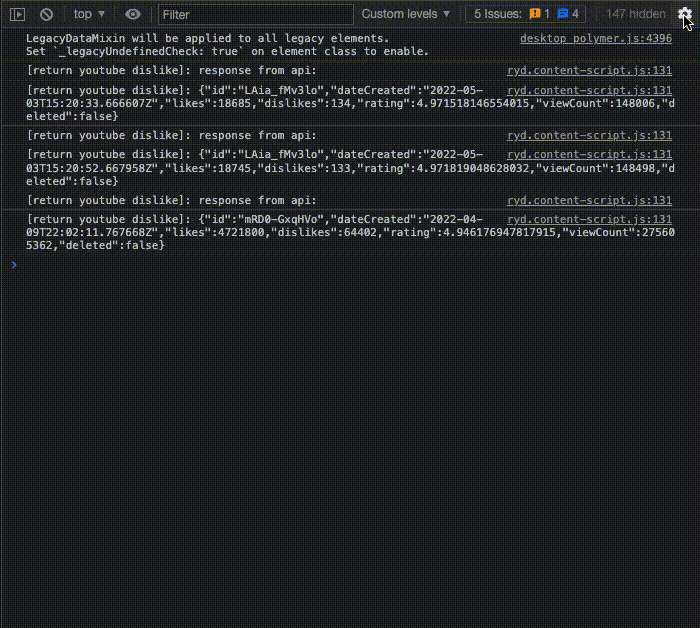The height and width of the screenshot is (628, 700).
Task: Open source link beside first 'response from api' message
Action: [589, 71]
